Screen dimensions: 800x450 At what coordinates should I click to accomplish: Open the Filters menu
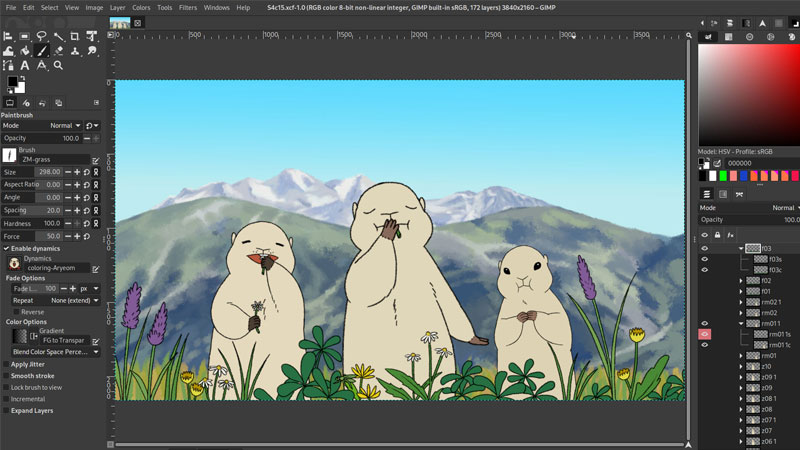click(188, 7)
